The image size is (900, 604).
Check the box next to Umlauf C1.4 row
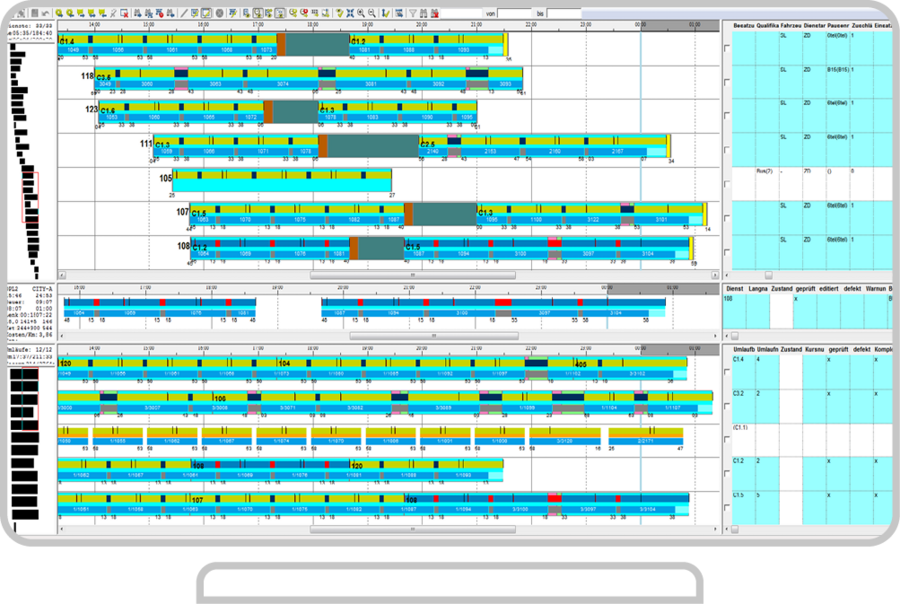tap(727, 372)
